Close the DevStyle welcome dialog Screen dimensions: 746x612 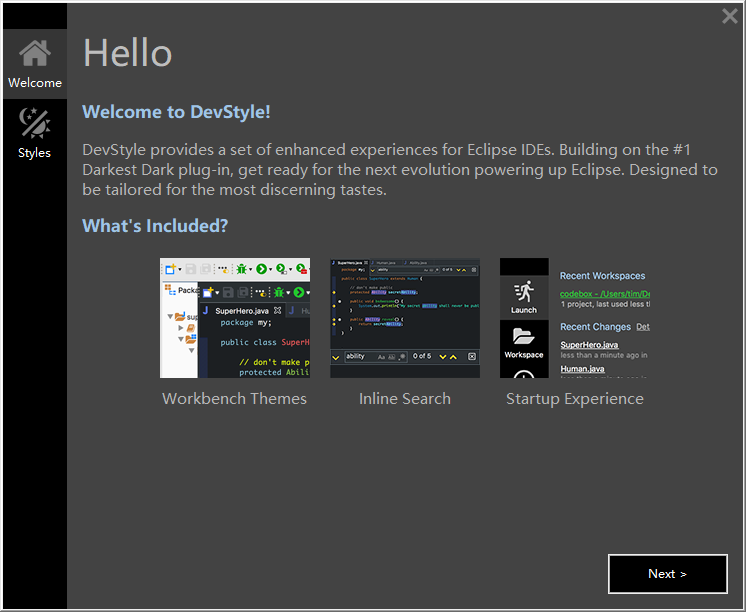[729, 16]
